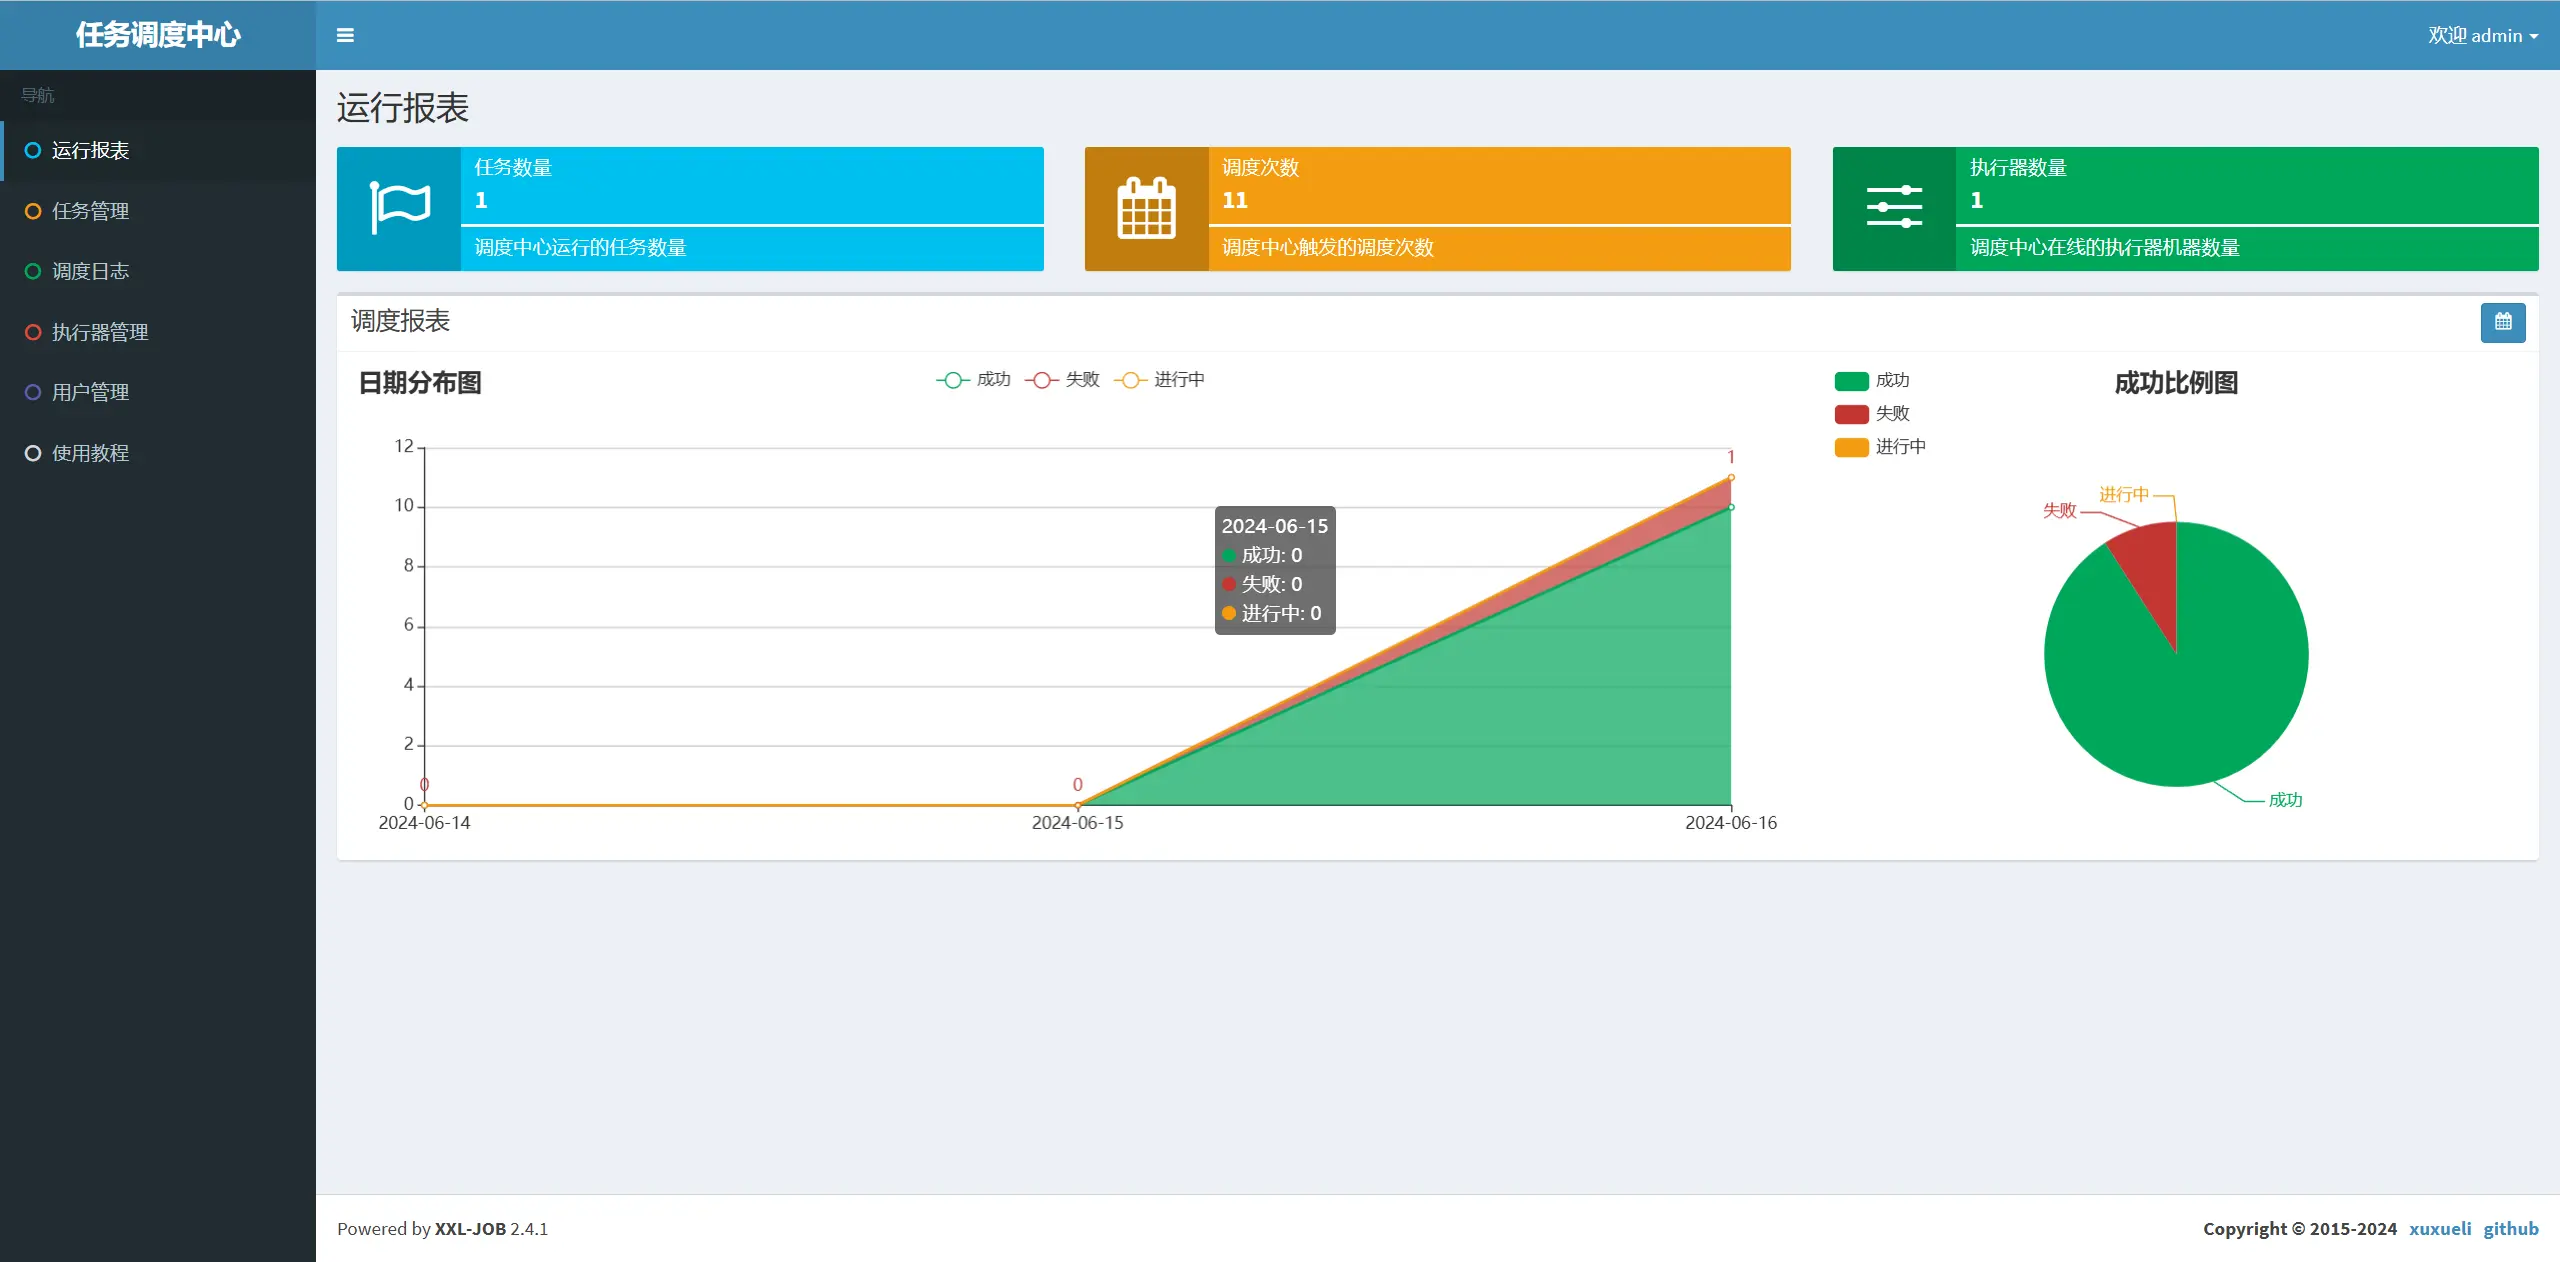
Task: Open the 欢迎 admin user dropdown
Action: pos(2482,35)
